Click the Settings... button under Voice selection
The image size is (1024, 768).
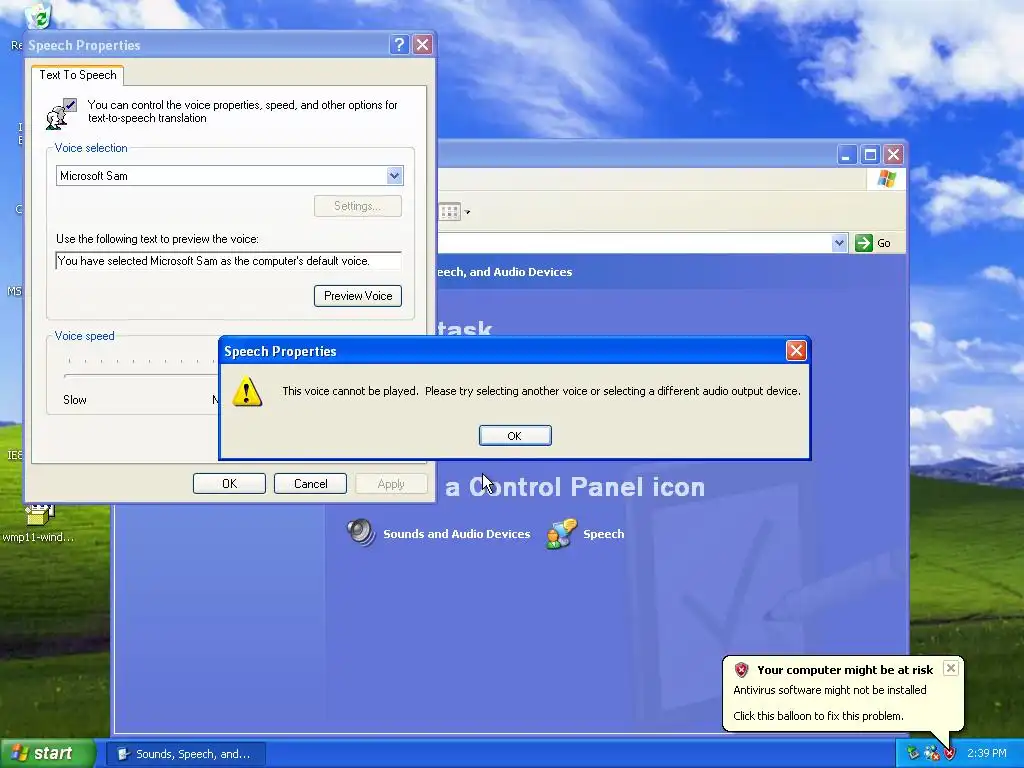[357, 206]
